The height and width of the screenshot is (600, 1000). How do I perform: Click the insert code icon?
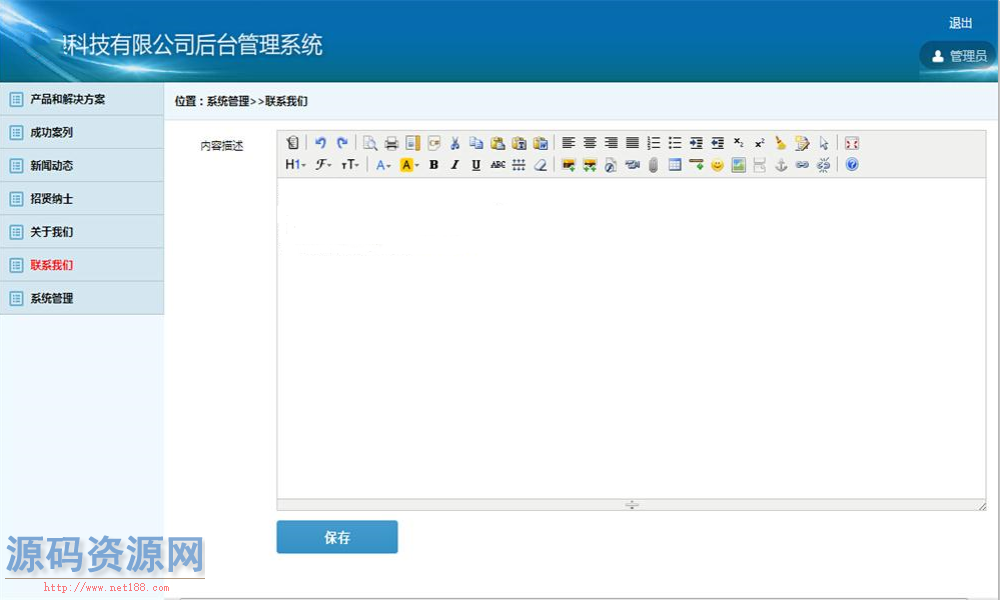(x=434, y=143)
